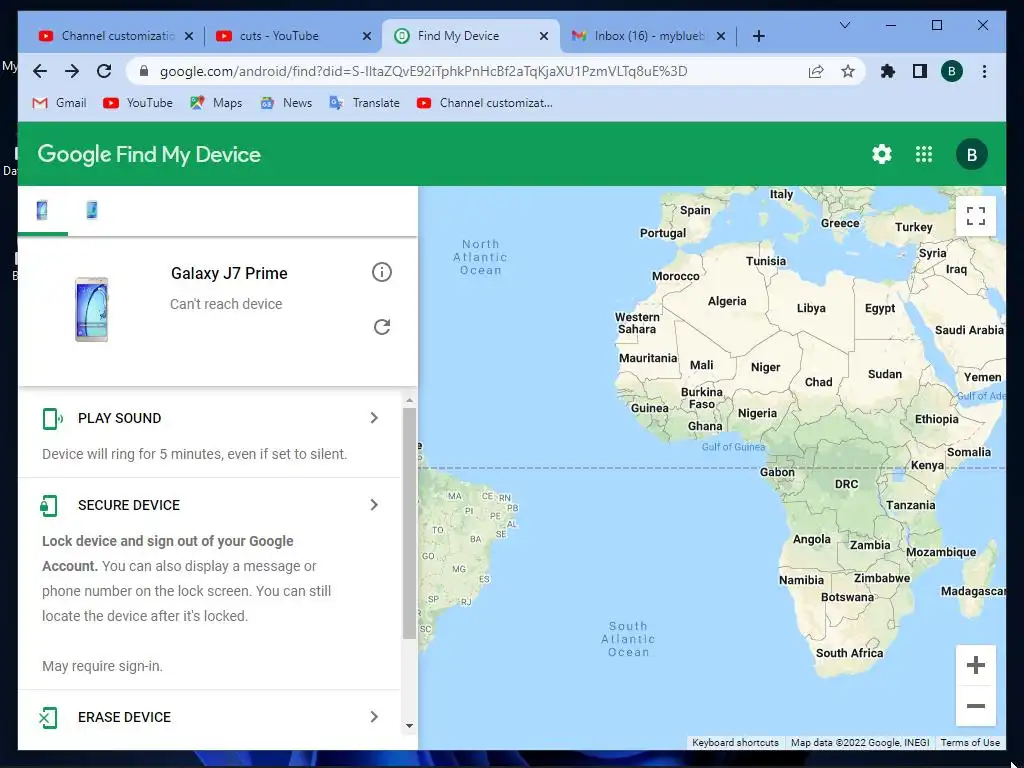Viewport: 1024px width, 768px height.
Task: Click the Galaxy J7 Prime phone image
Action: 91,310
